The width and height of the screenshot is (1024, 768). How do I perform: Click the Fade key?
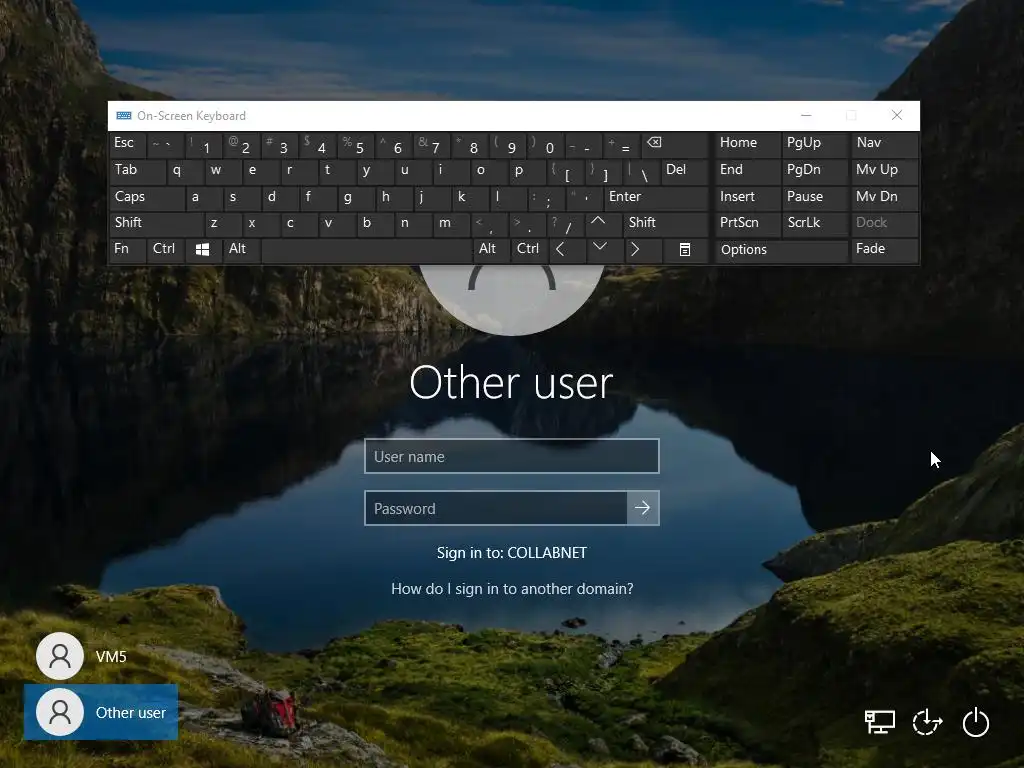tap(885, 250)
